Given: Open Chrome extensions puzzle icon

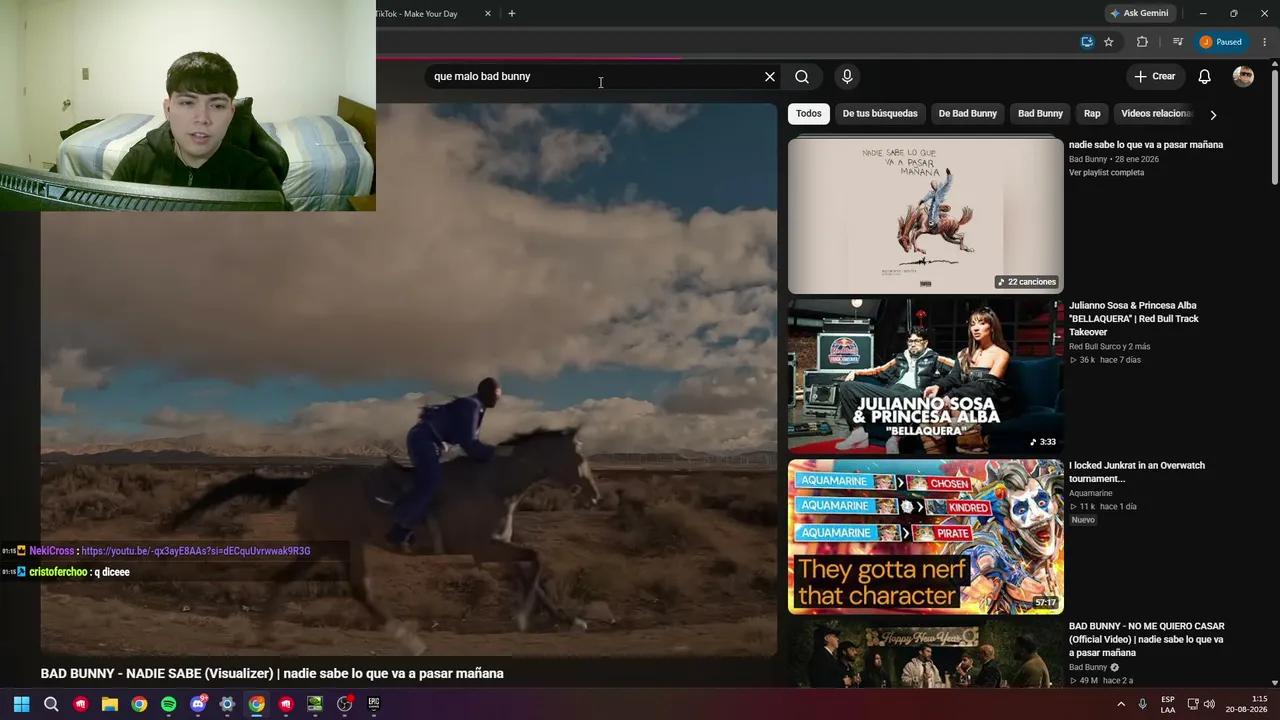Looking at the screenshot, I should pos(1142,42).
